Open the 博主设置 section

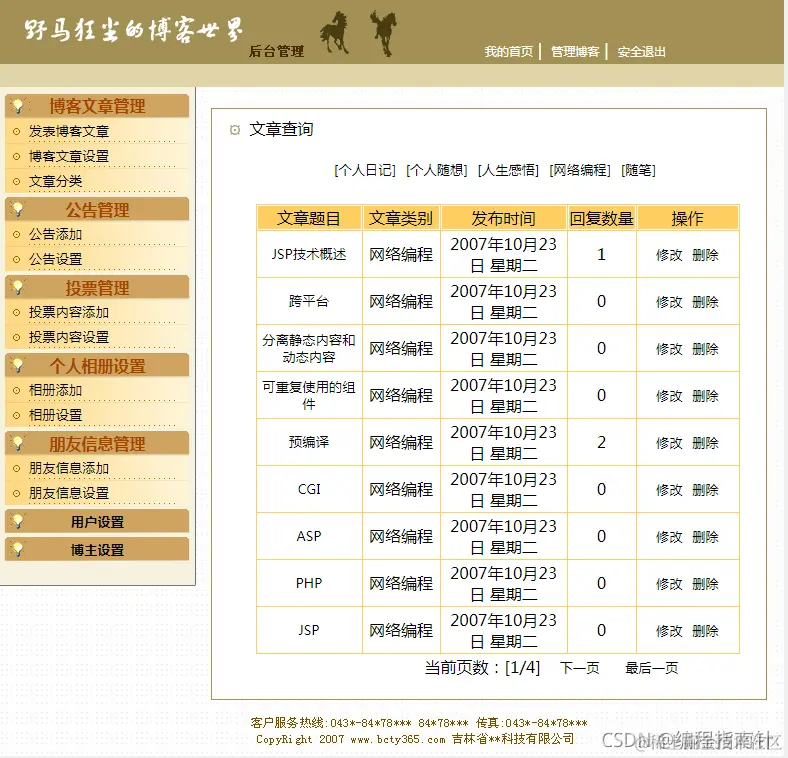tap(97, 550)
